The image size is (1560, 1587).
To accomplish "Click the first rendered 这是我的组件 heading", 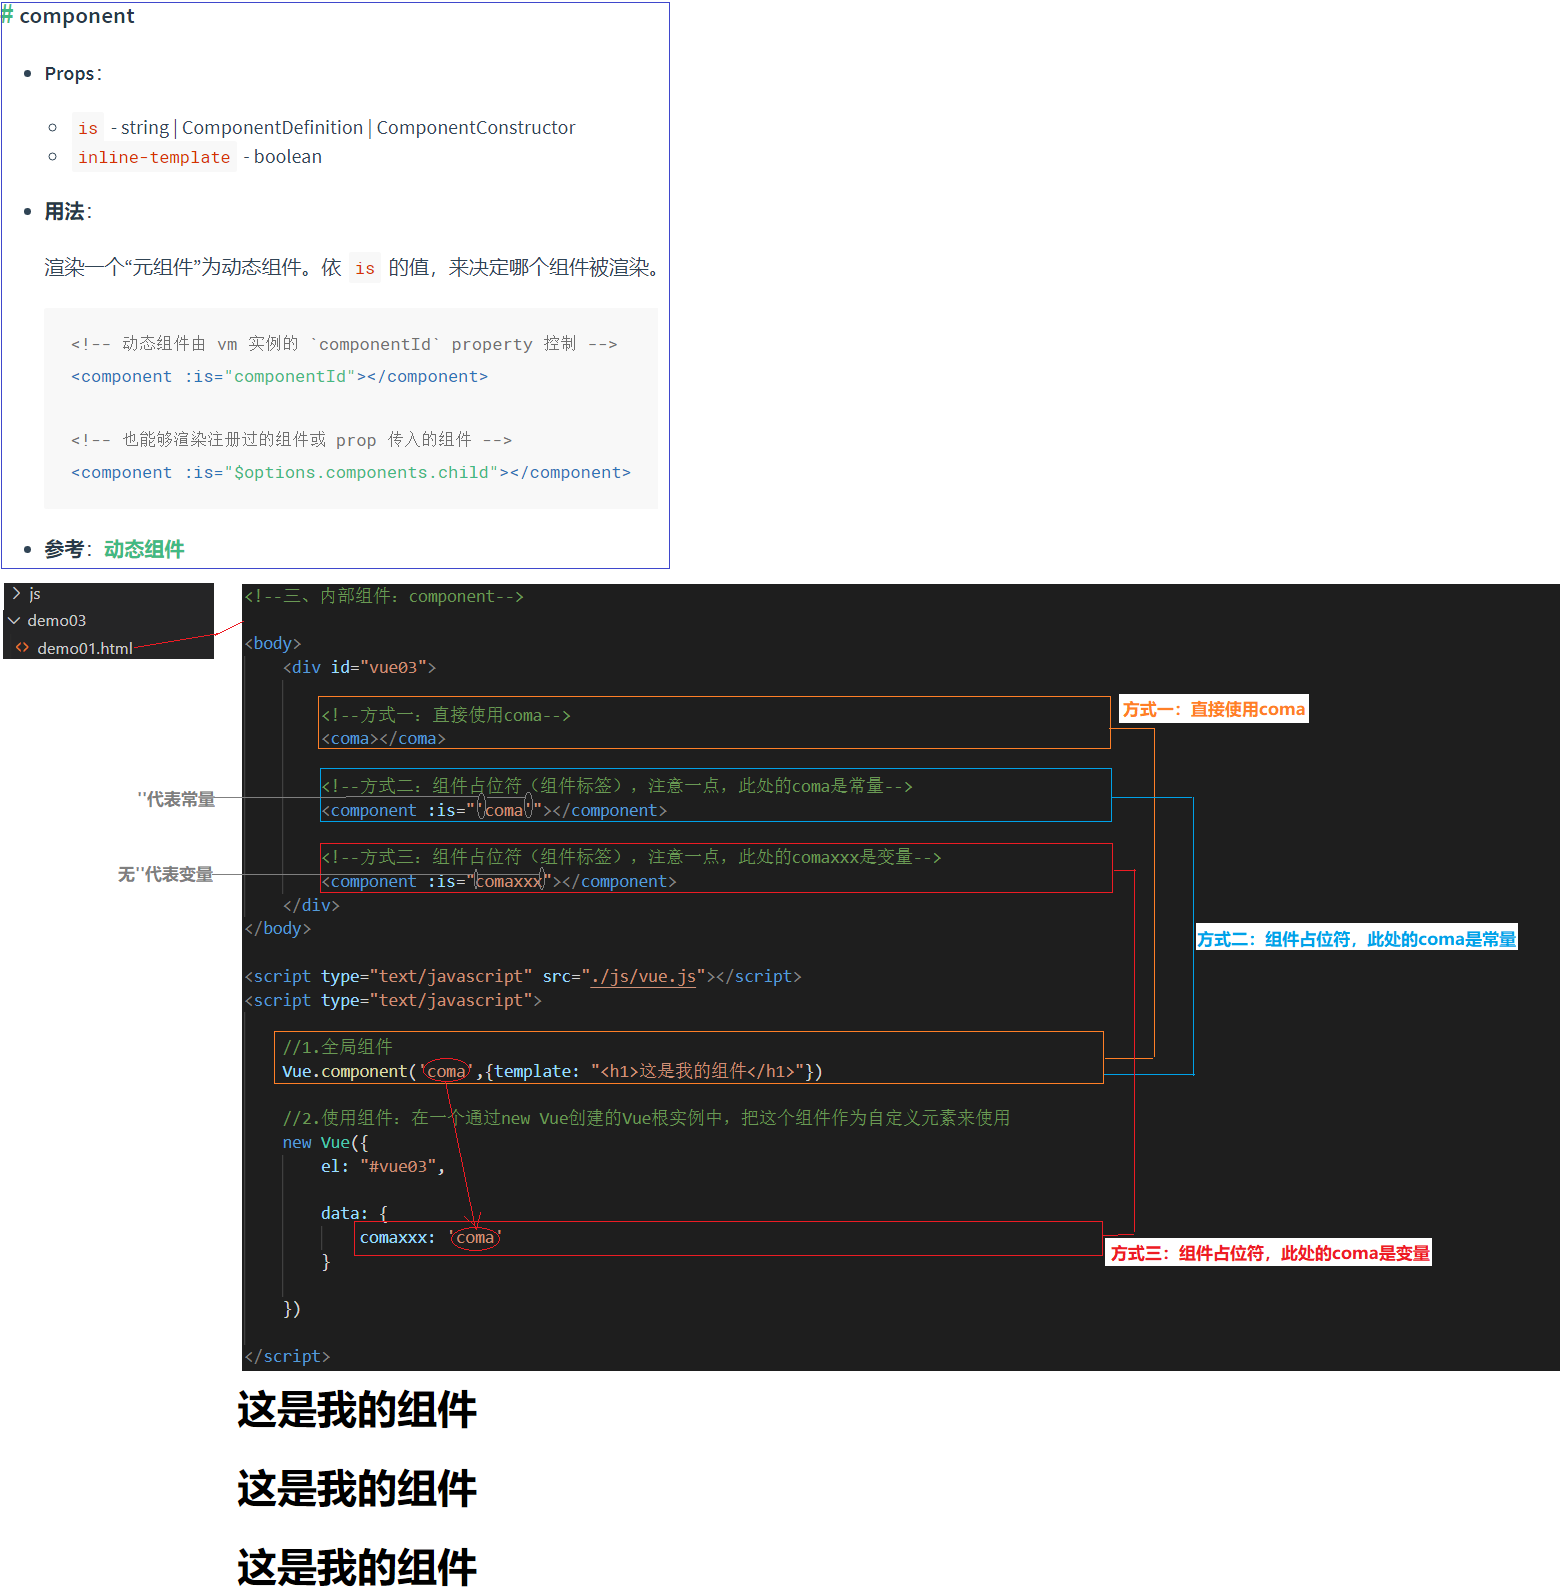I will coord(357,1410).
